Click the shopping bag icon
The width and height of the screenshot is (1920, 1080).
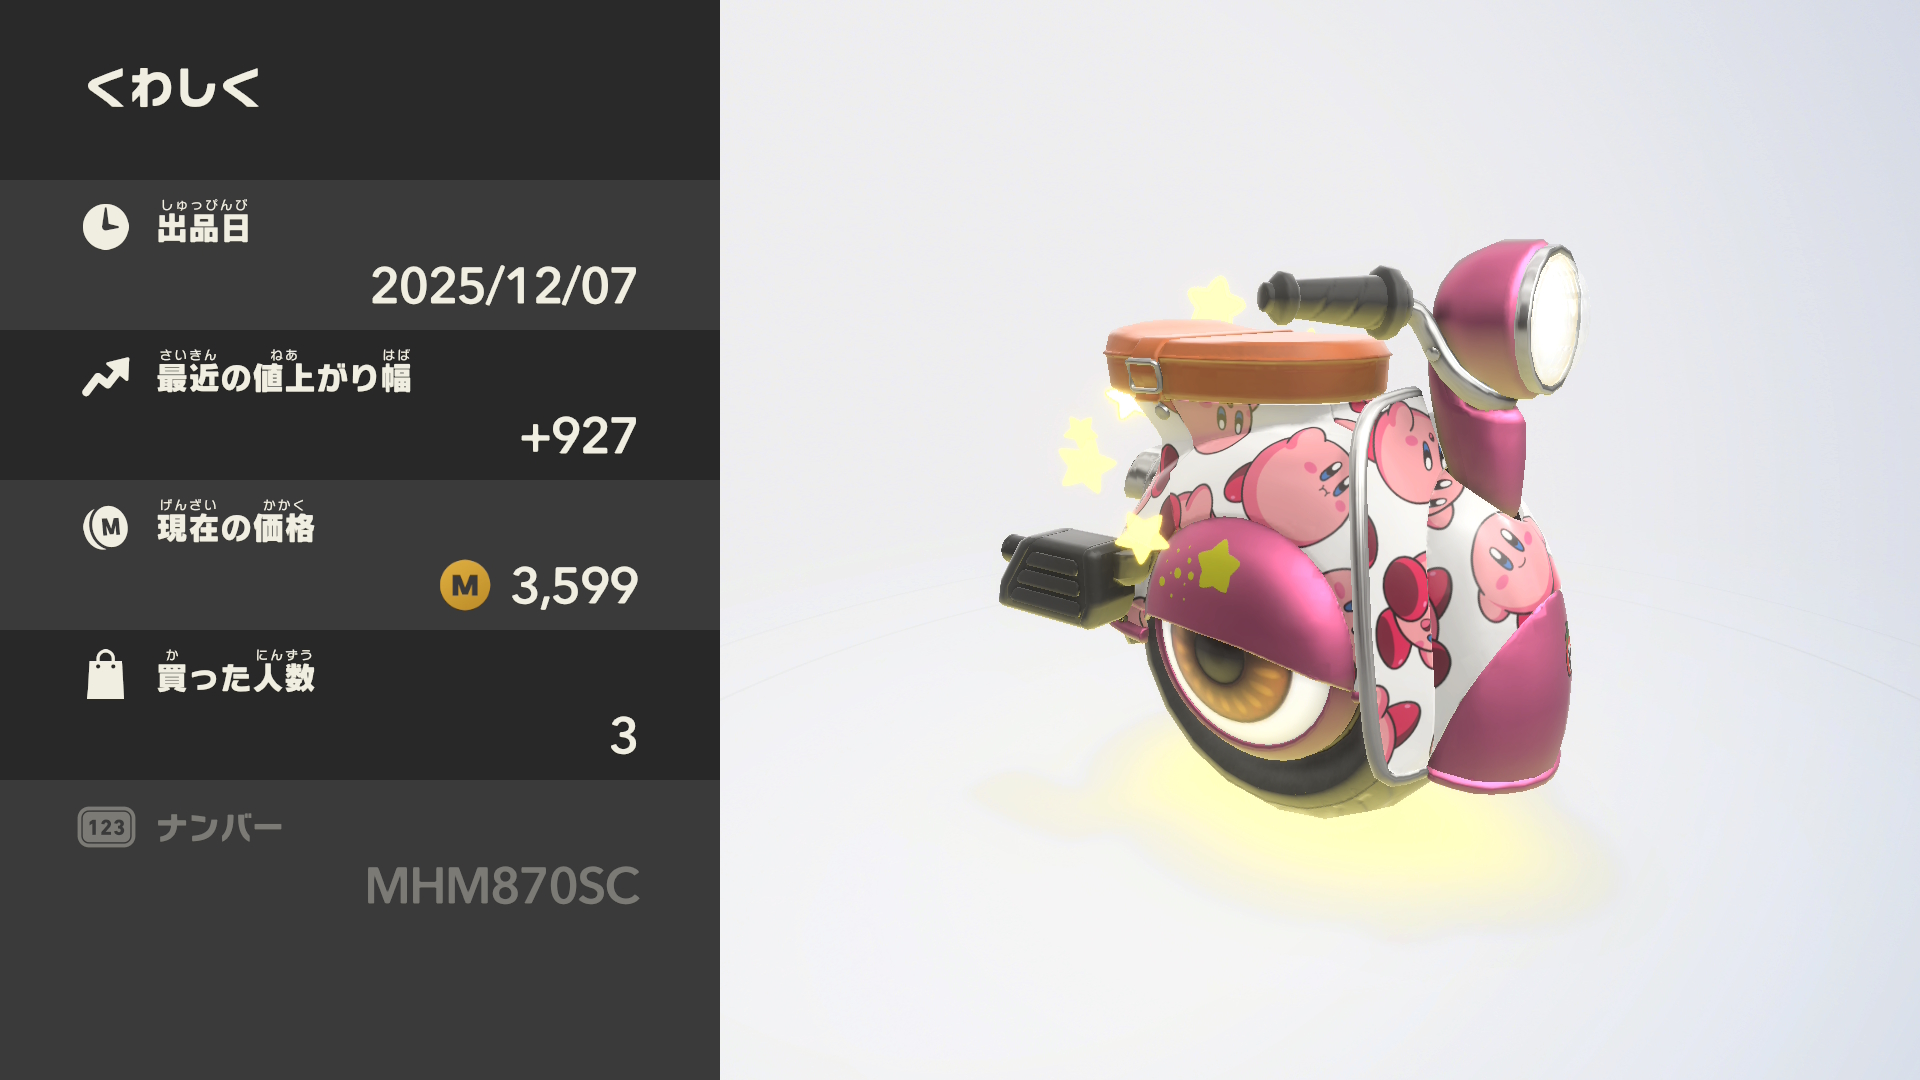(x=106, y=675)
